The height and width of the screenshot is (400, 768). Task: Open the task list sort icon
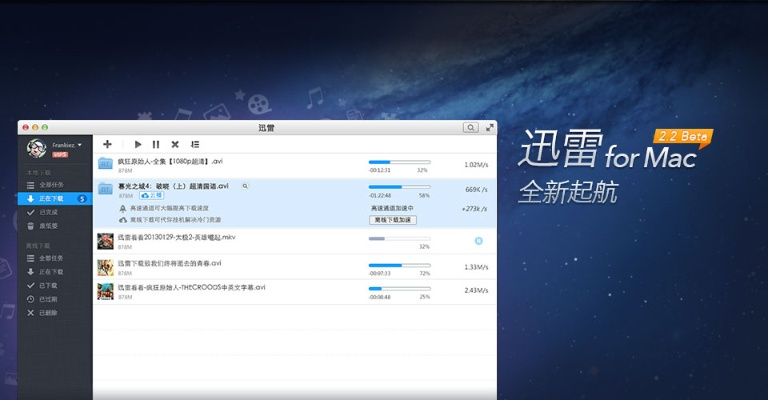click(x=195, y=145)
